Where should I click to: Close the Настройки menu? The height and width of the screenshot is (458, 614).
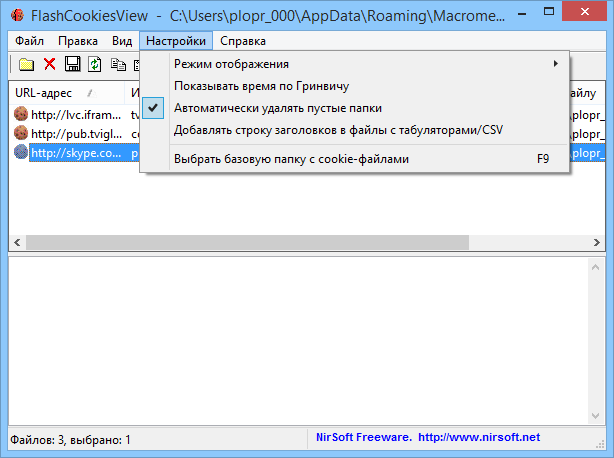(176, 41)
